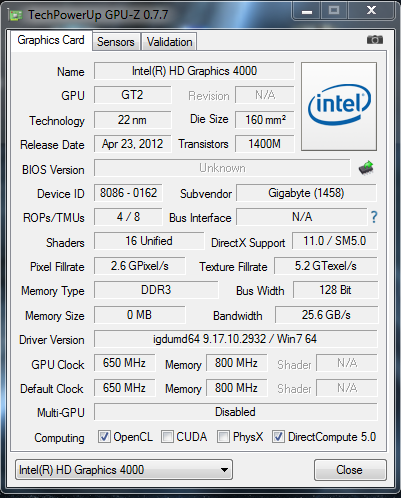Click the Subvendor Gigabyte field
This screenshot has height=498, width=401.
(306, 193)
